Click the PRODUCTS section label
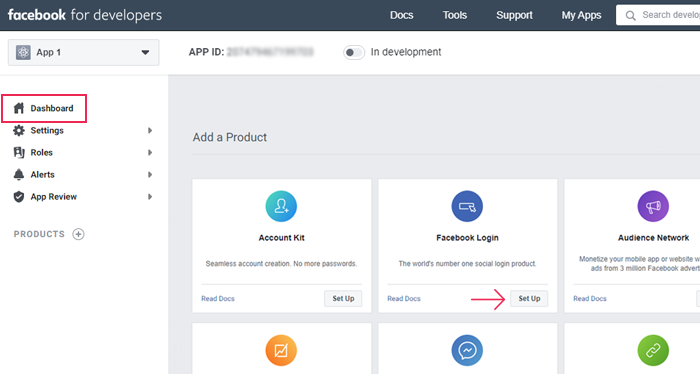700x374 pixels. pyautogui.click(x=39, y=234)
